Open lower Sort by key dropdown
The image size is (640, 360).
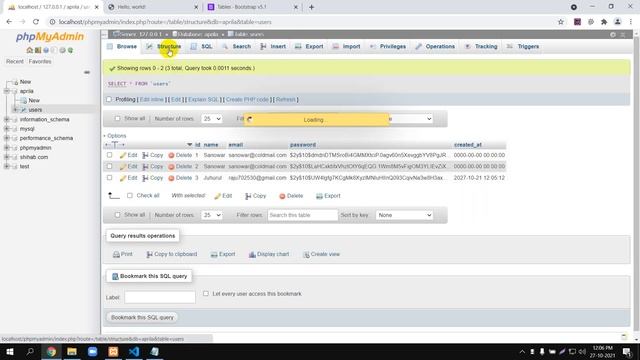pyautogui.click(x=404, y=215)
